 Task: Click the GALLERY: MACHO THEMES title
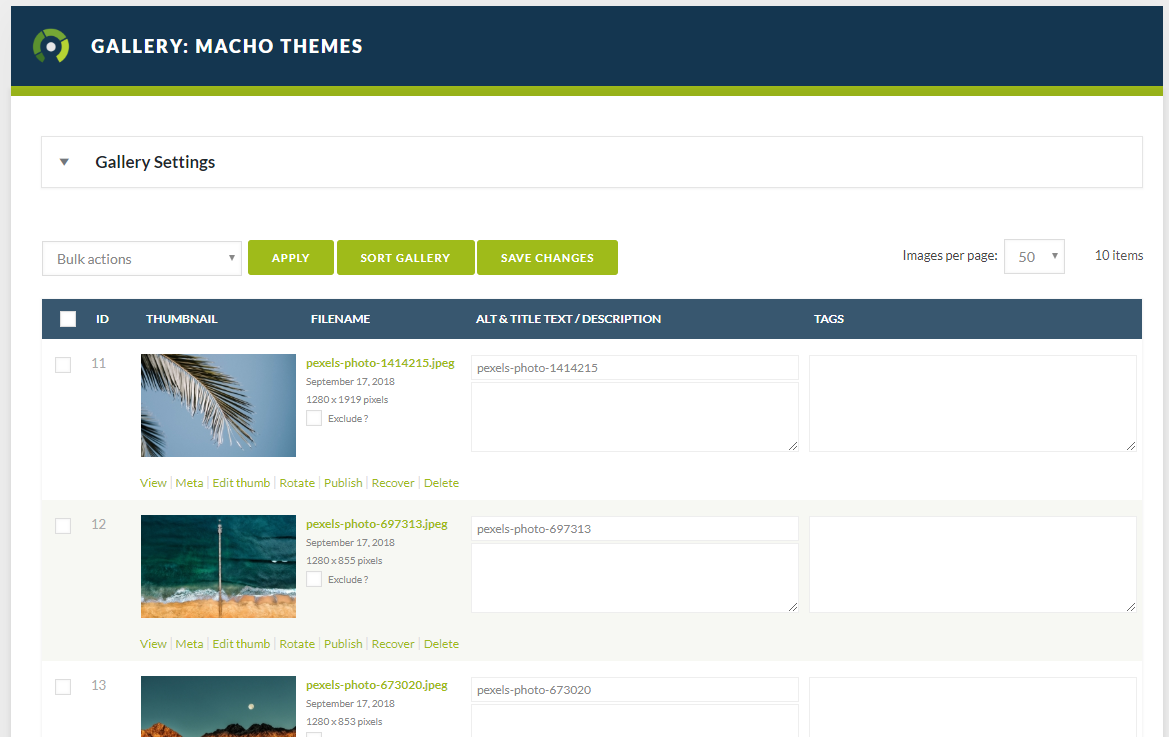pos(227,46)
